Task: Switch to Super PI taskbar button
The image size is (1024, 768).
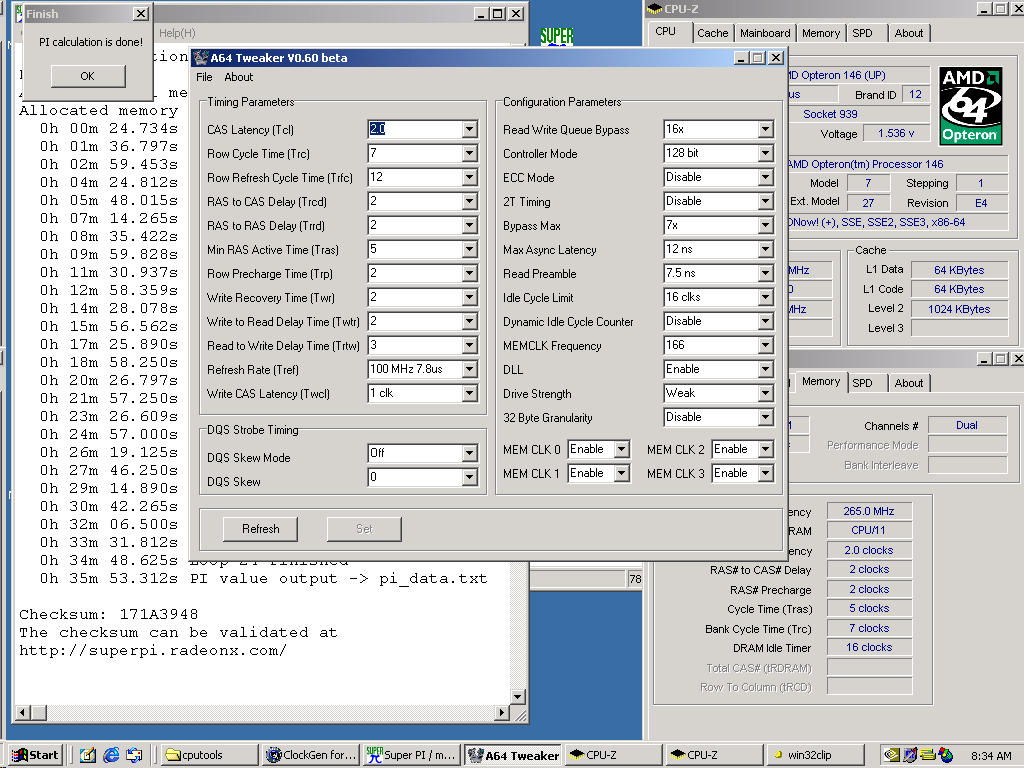Action: pos(412,755)
